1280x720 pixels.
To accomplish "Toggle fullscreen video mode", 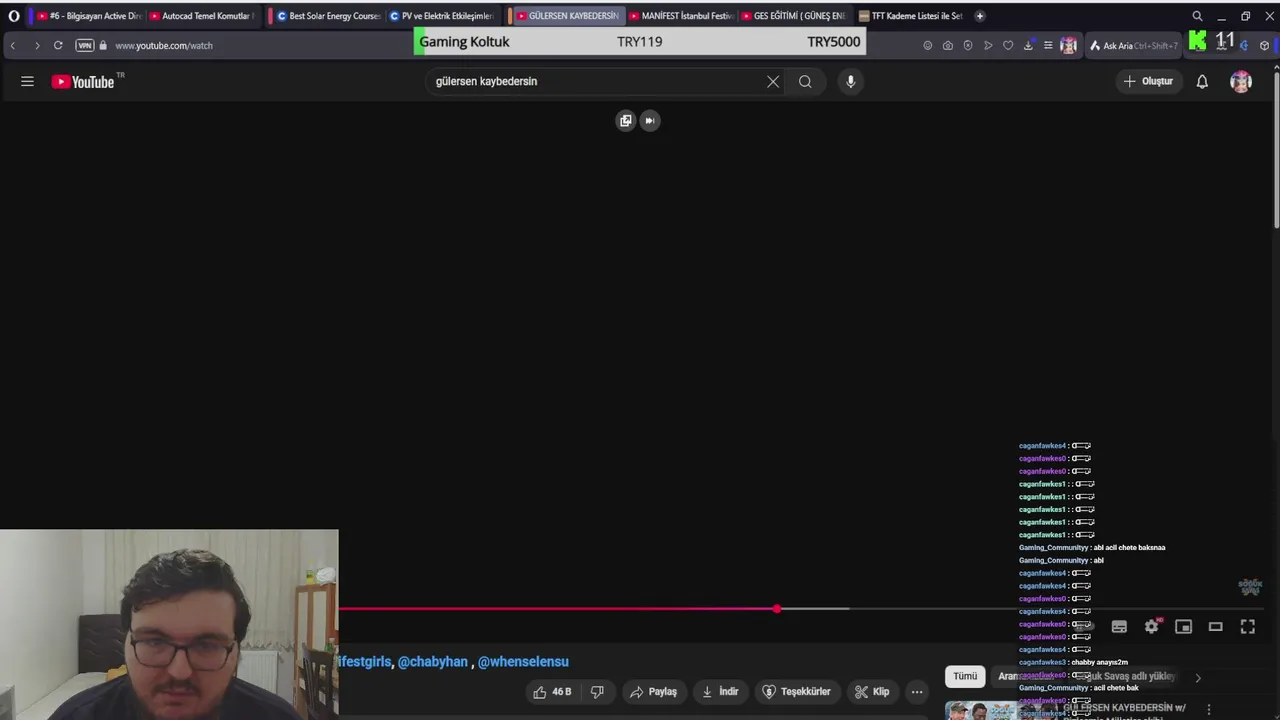I will (1248, 627).
